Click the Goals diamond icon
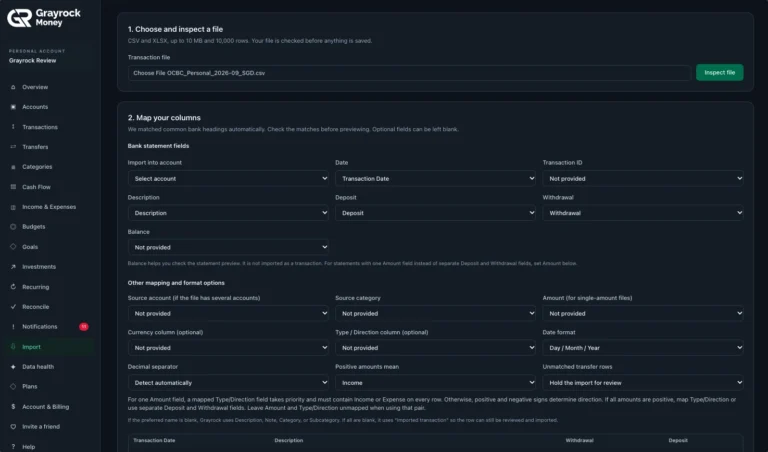 [13, 247]
